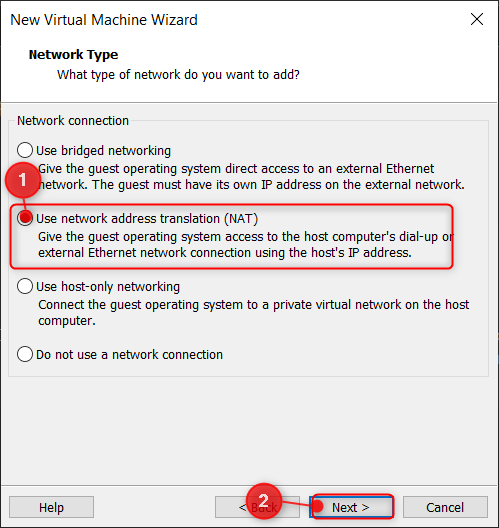Continue with the Next button
Viewport: 499px width, 528px height.
pyautogui.click(x=351, y=507)
